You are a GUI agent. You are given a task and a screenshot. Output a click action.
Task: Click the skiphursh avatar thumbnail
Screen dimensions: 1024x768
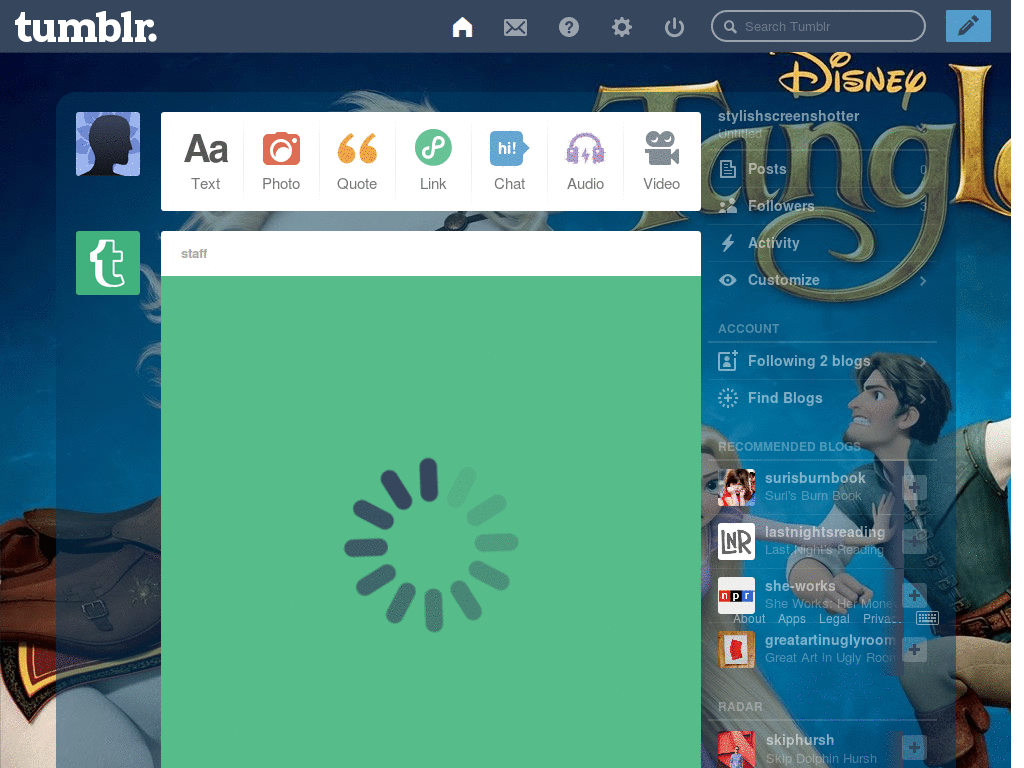736,750
